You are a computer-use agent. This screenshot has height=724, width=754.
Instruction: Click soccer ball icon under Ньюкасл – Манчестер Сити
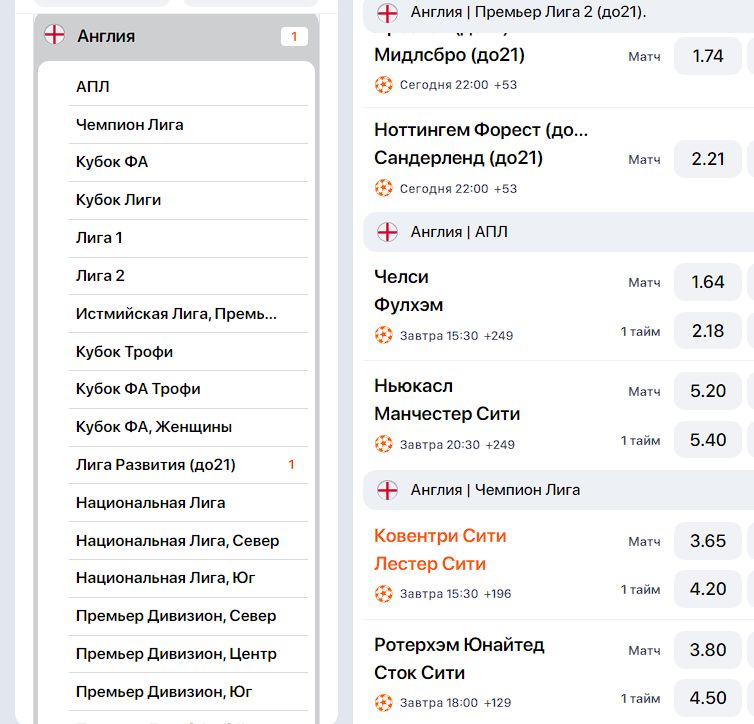click(x=384, y=444)
